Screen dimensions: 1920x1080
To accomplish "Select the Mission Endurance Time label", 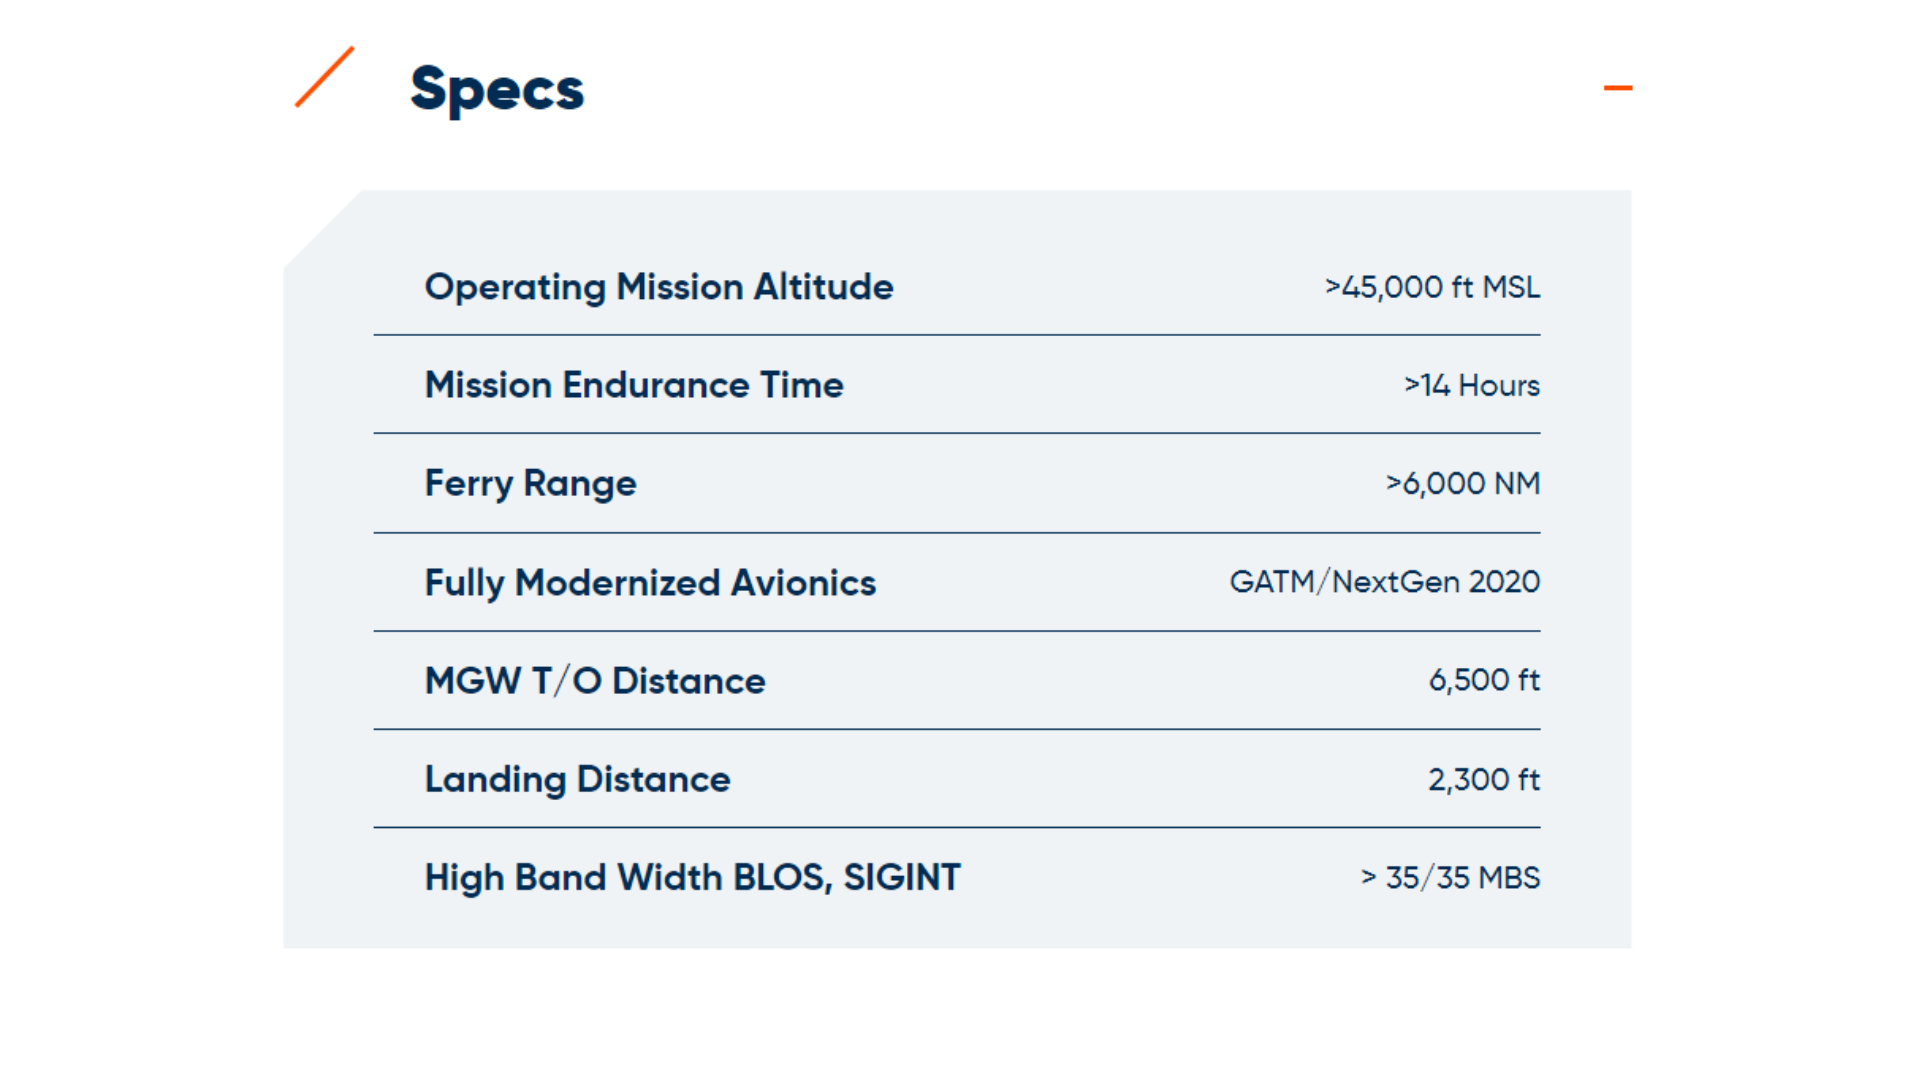I will (633, 385).
